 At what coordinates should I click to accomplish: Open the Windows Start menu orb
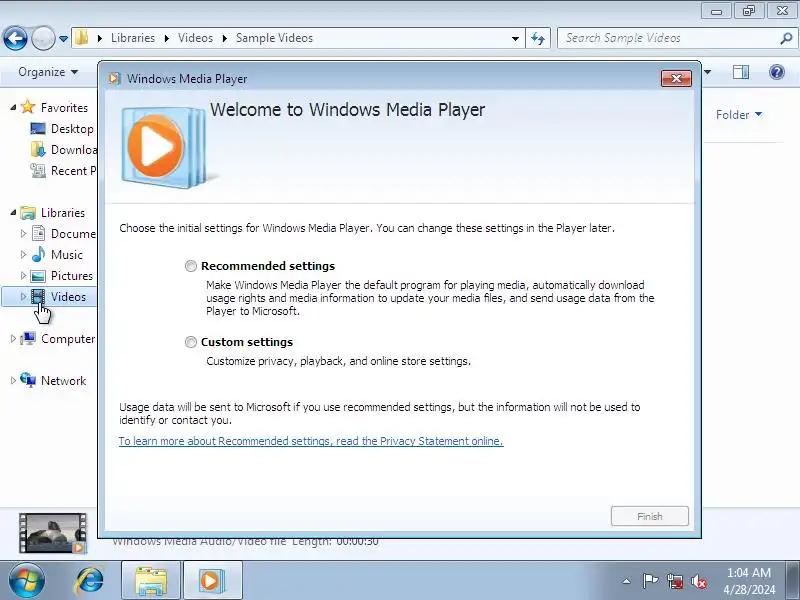click(x=26, y=581)
